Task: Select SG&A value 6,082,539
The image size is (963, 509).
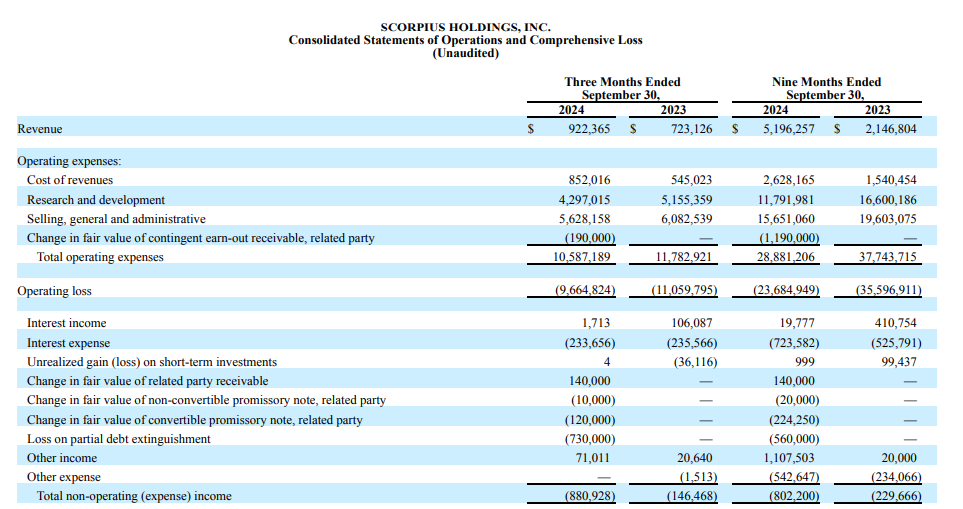Action: (x=687, y=219)
